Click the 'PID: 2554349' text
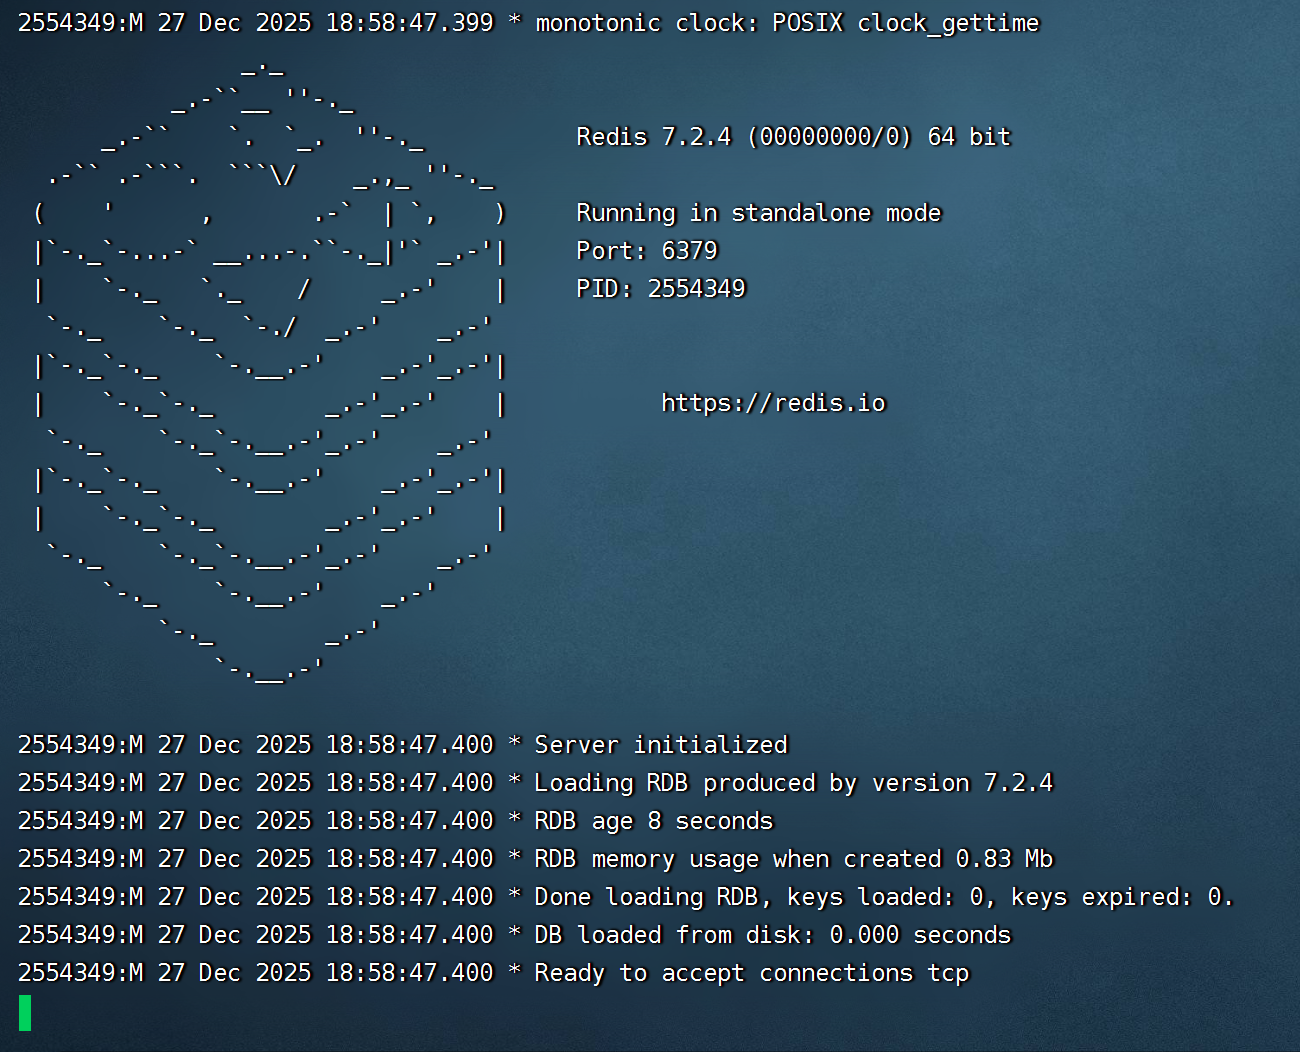Viewport: 1300px width, 1052px height. click(x=661, y=289)
